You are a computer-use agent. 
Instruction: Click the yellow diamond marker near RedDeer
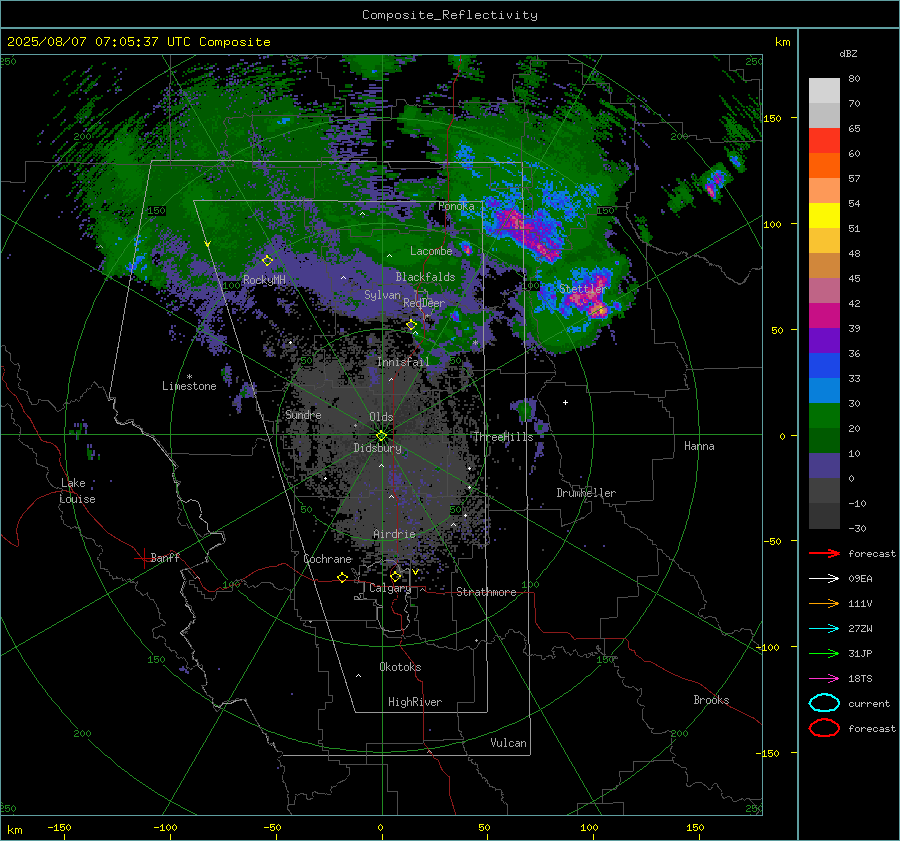[411, 325]
